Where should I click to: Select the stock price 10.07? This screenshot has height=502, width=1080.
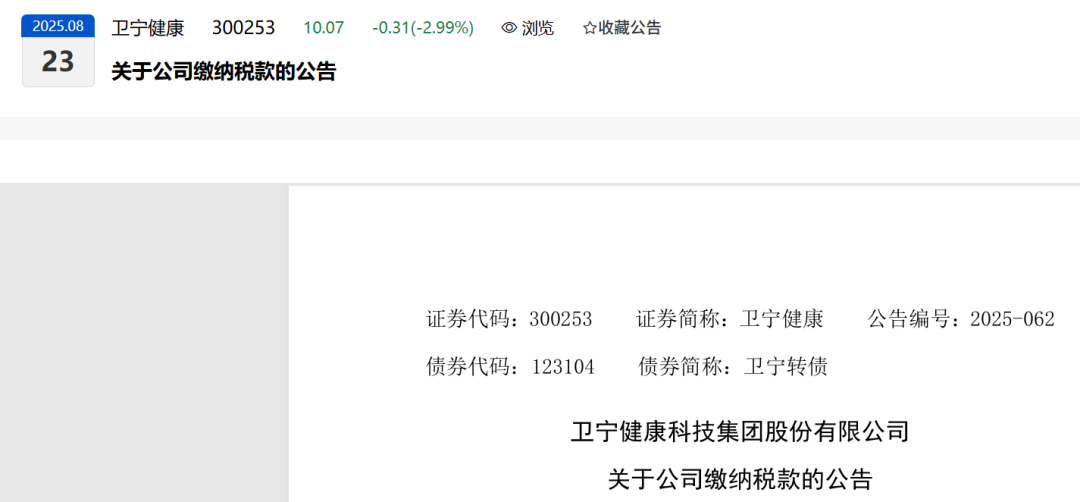click(x=324, y=28)
